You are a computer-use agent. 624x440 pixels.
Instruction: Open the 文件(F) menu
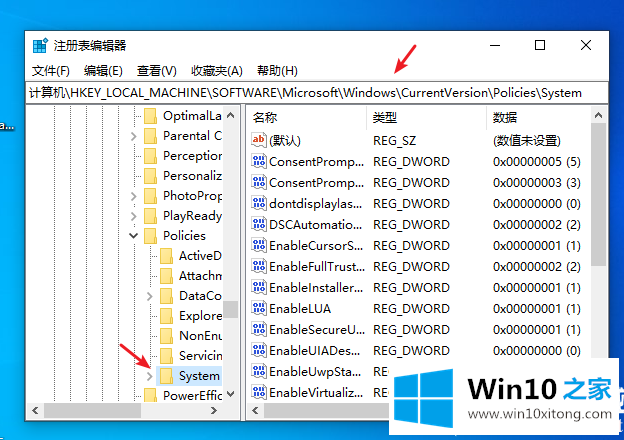pyautogui.click(x=51, y=71)
